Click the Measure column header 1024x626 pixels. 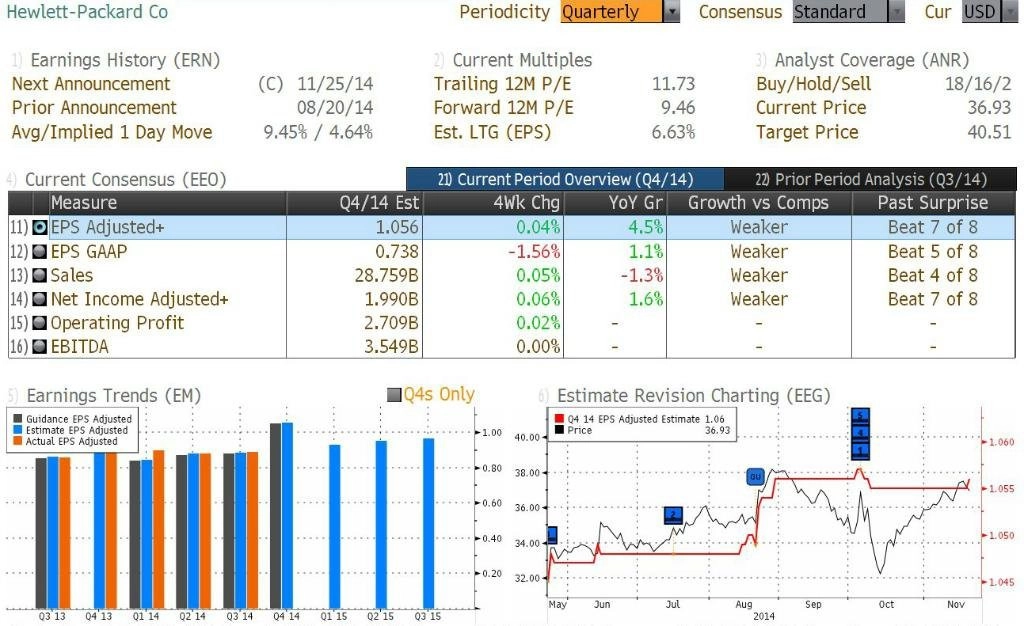[x=168, y=203]
